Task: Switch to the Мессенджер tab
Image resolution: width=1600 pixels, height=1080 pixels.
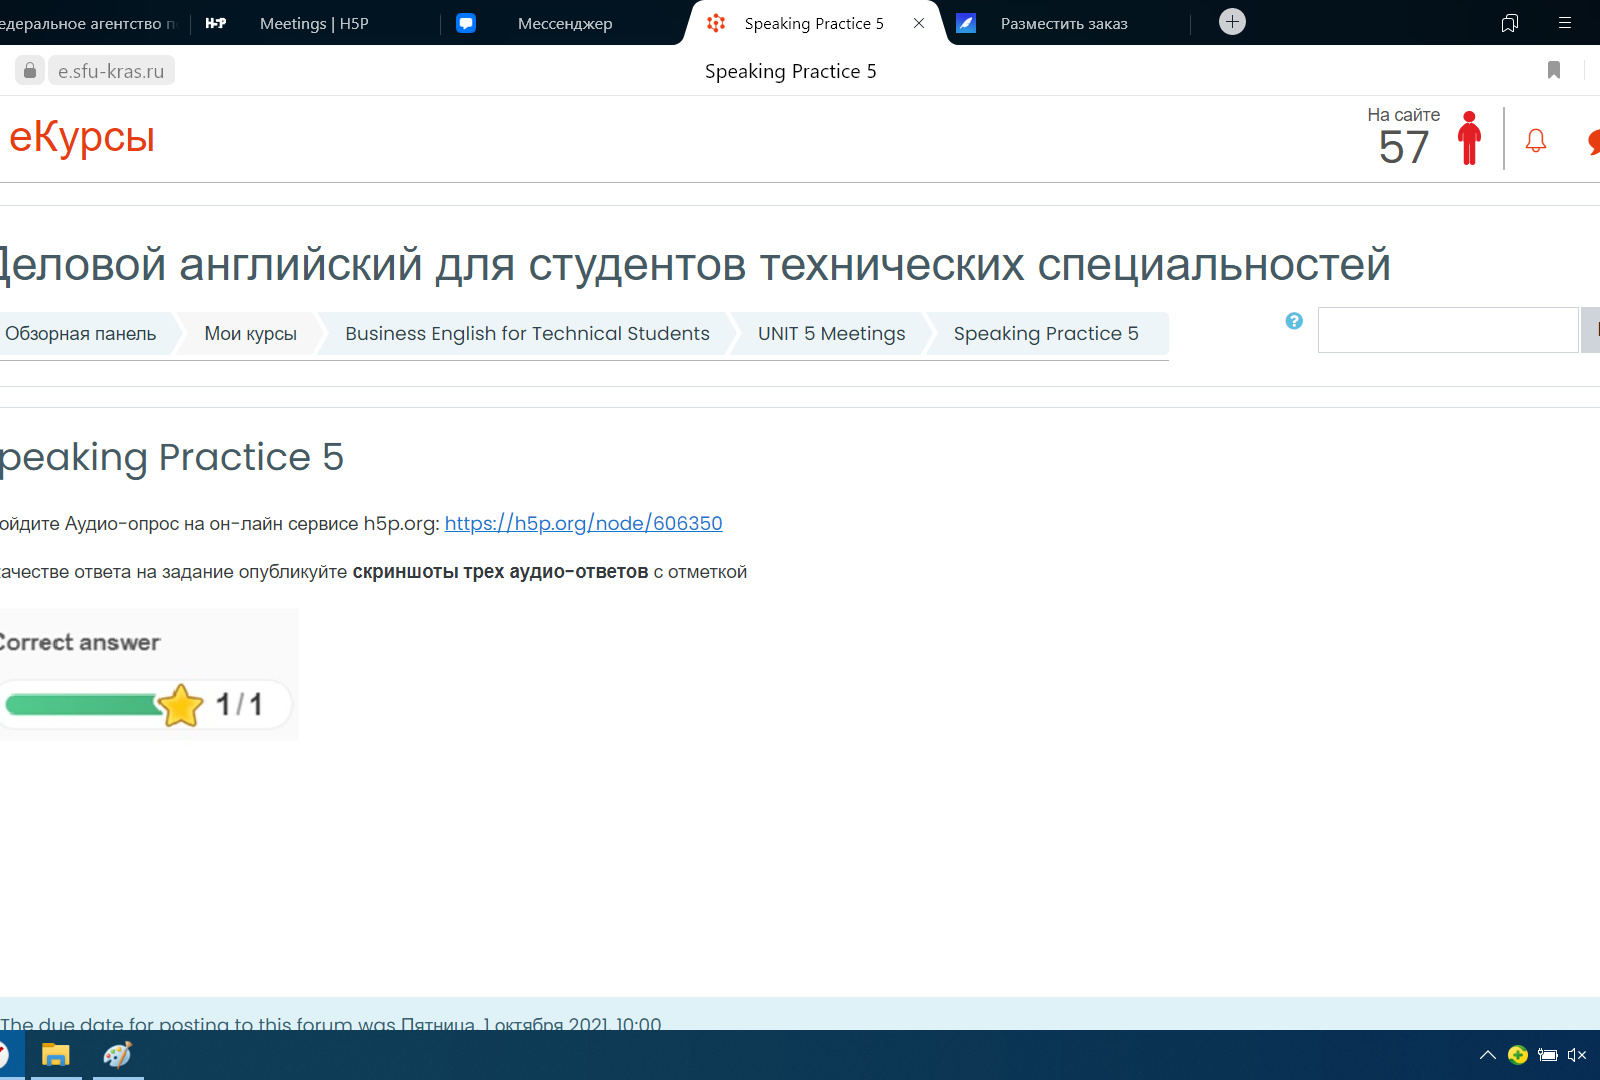Action: [564, 23]
